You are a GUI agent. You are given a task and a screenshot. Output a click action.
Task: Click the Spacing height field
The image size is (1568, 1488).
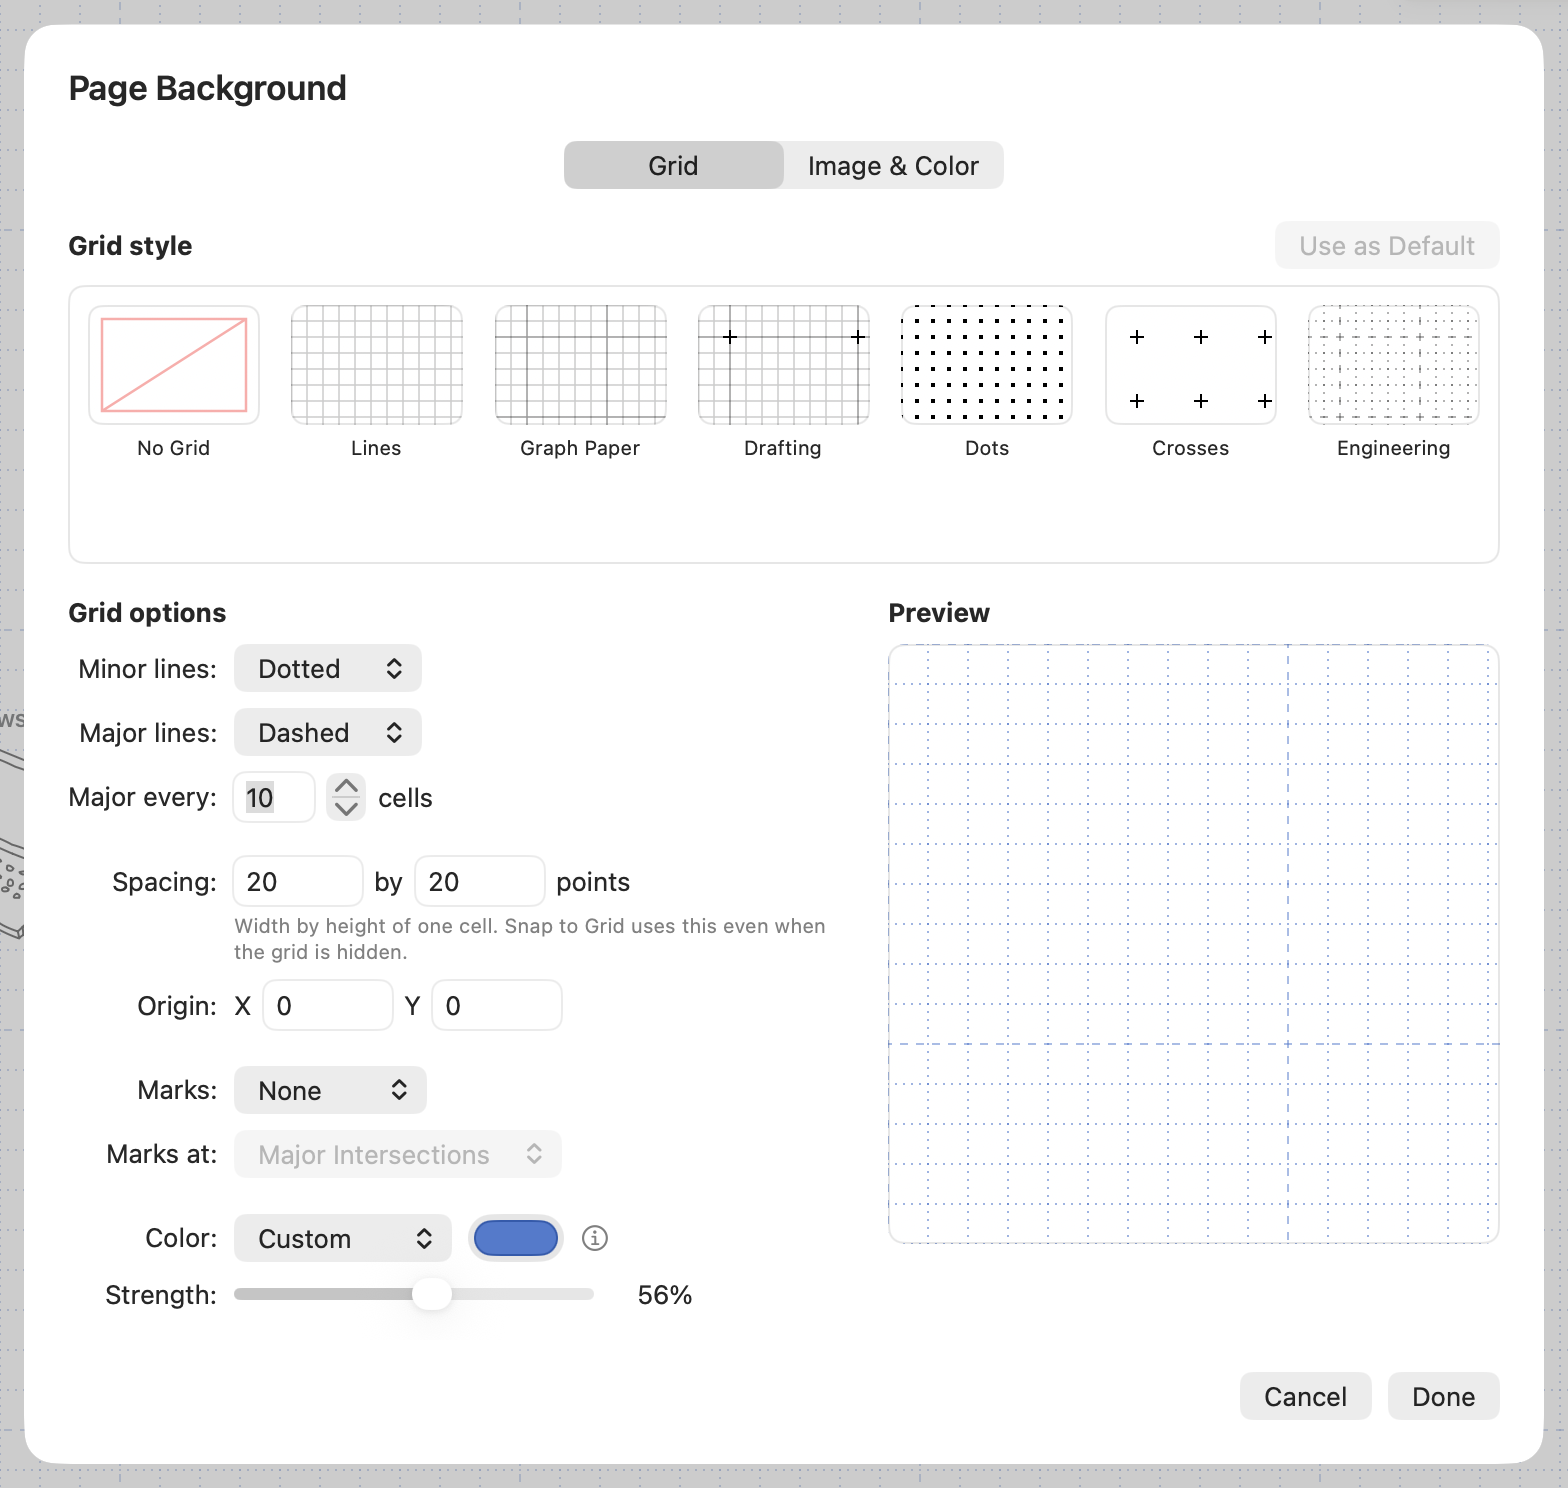pyautogui.click(x=480, y=881)
